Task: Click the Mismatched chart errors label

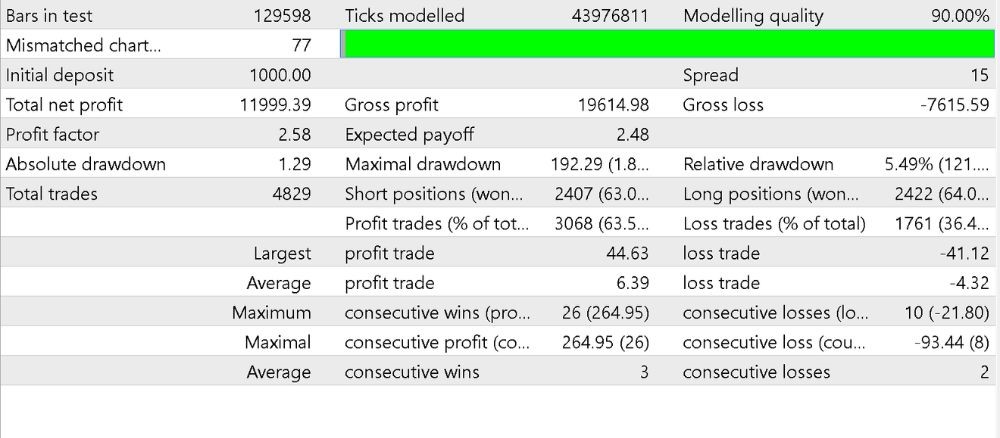Action: pos(82,45)
